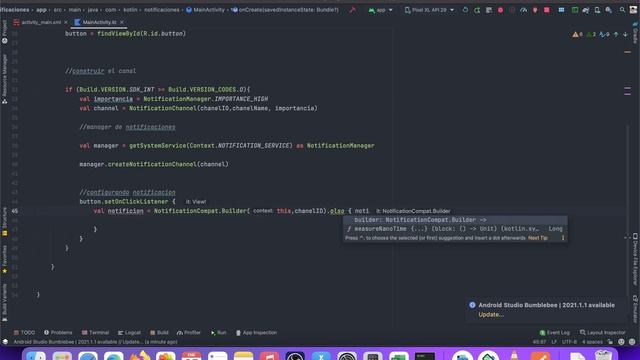640x360 pixels.
Task: Click the 4 spaces indent status entry
Action: (592, 342)
